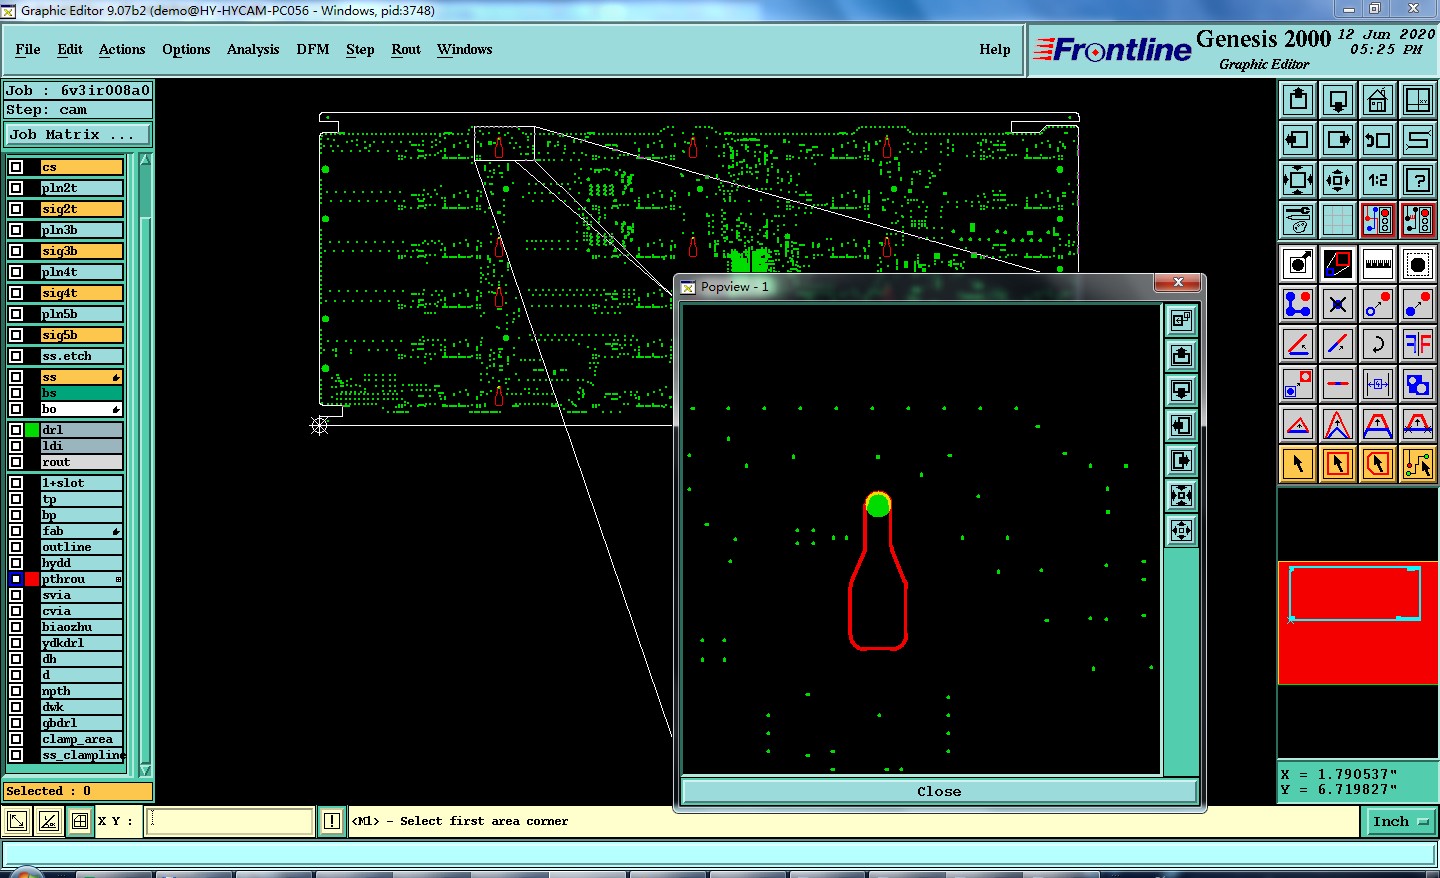Screen dimensions: 1440x878
Task: Click the rotate arrow edit icon
Action: click(x=1378, y=344)
